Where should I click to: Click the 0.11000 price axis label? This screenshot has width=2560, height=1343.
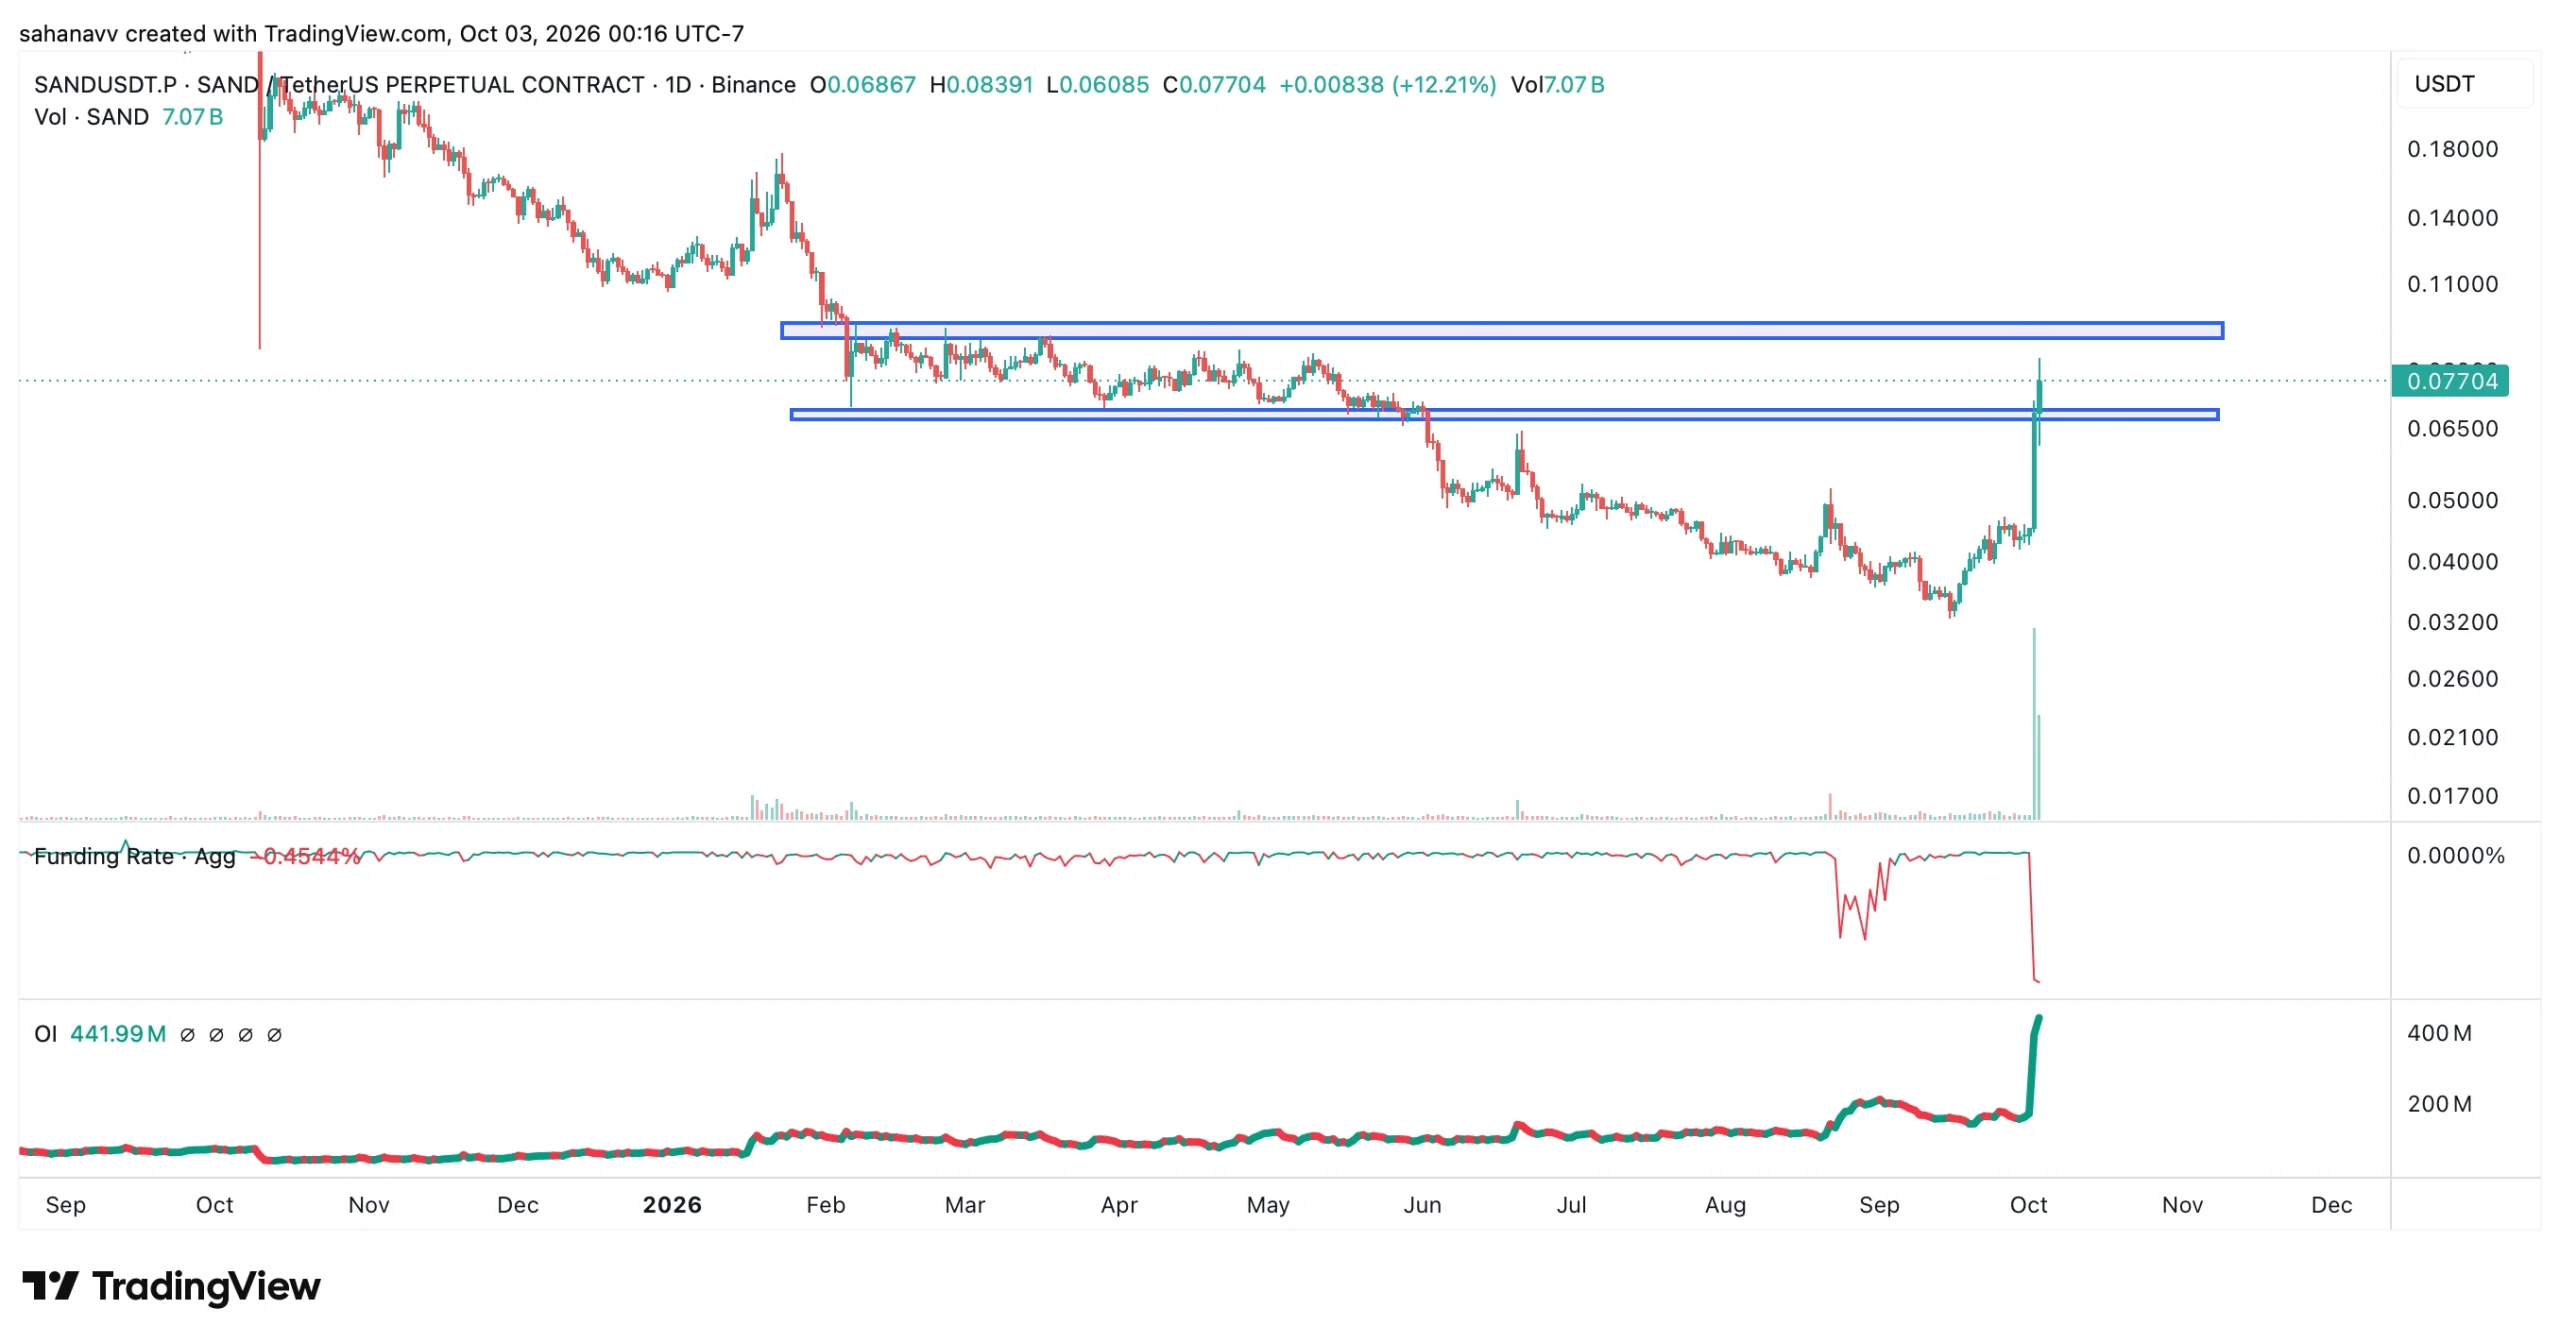coord(2452,284)
